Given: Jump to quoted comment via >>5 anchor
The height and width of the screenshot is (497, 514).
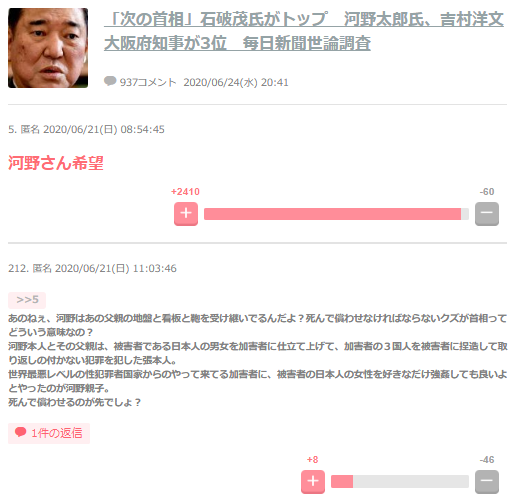Looking at the screenshot, I should pos(27,300).
